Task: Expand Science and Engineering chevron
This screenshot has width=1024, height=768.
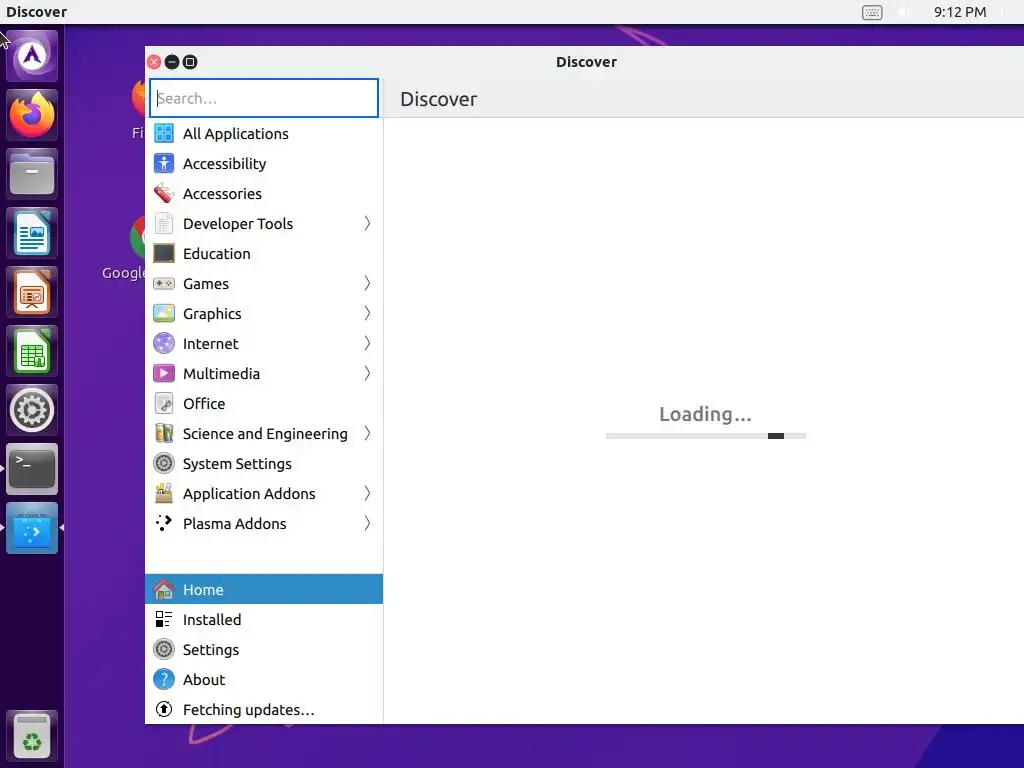Action: [x=367, y=434]
